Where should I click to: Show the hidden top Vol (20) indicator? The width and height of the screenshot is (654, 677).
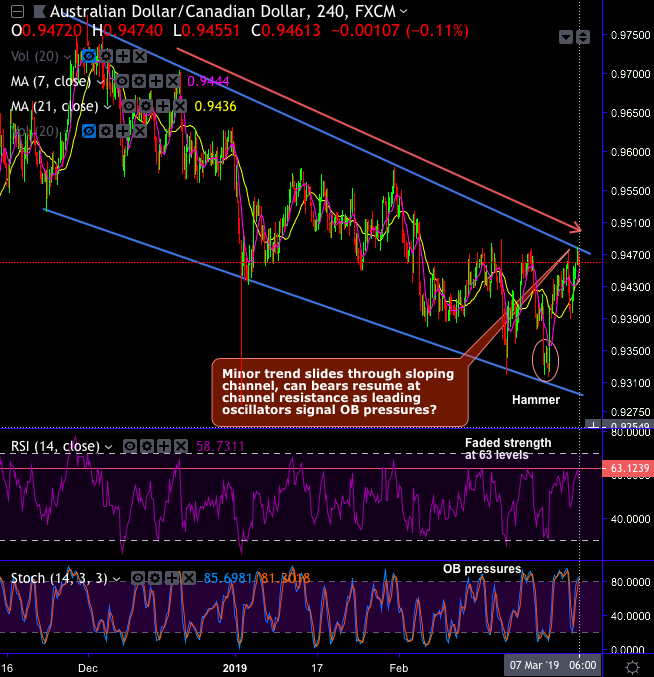(89, 56)
